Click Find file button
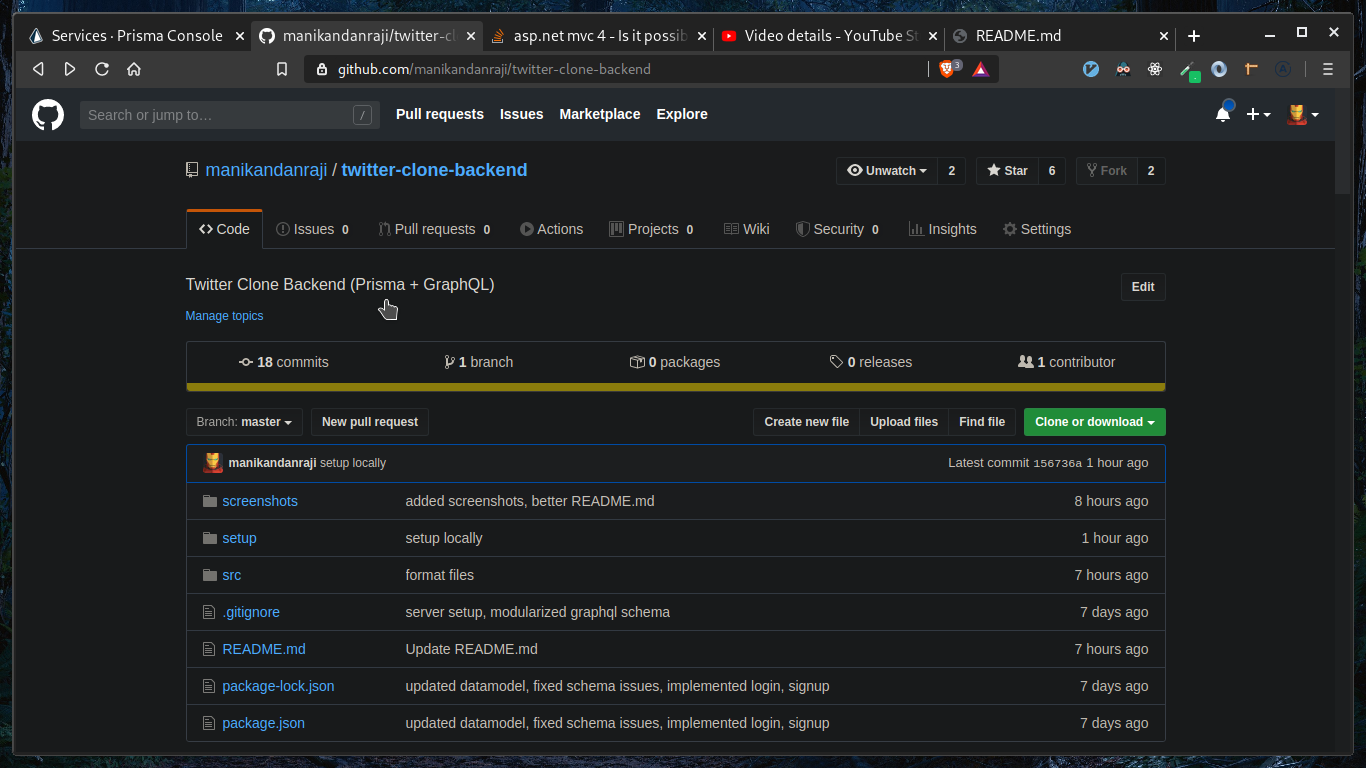 (x=982, y=422)
